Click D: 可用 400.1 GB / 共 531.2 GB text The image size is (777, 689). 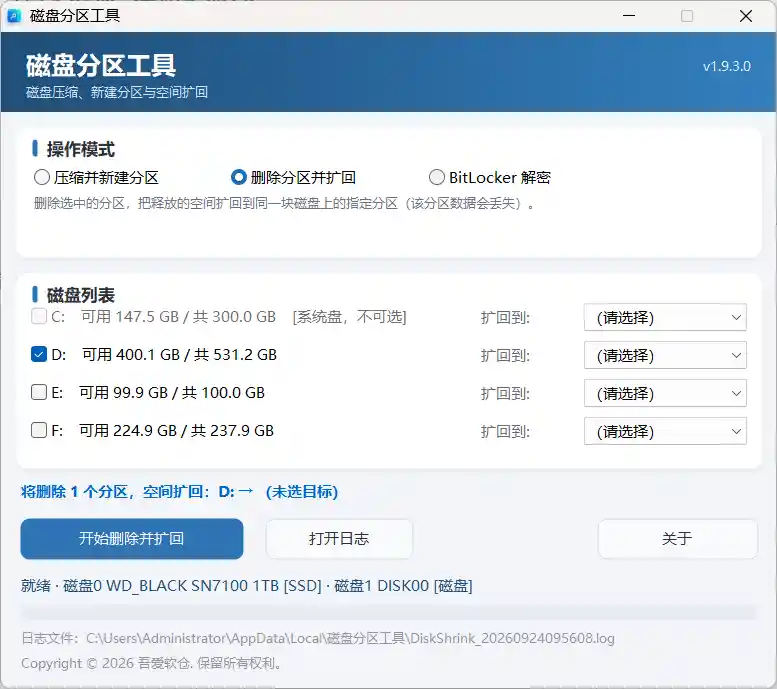click(165, 354)
